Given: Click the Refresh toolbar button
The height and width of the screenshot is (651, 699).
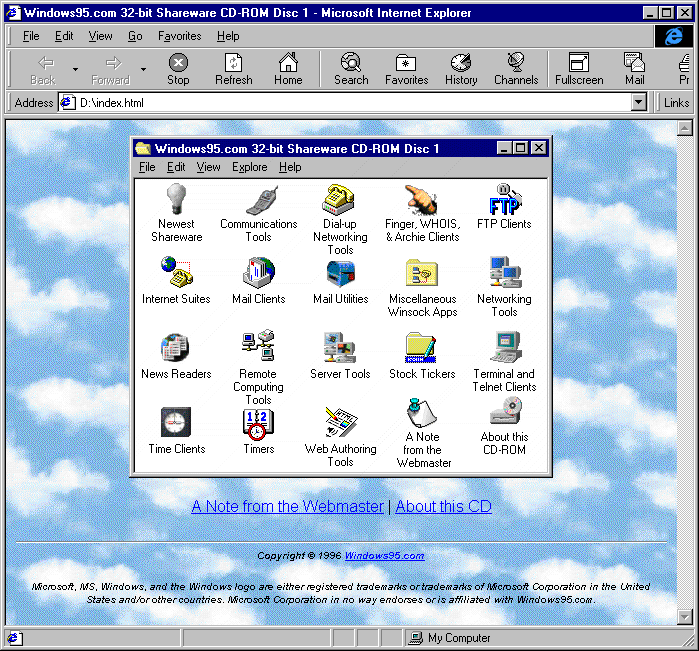Looking at the screenshot, I should (234, 69).
